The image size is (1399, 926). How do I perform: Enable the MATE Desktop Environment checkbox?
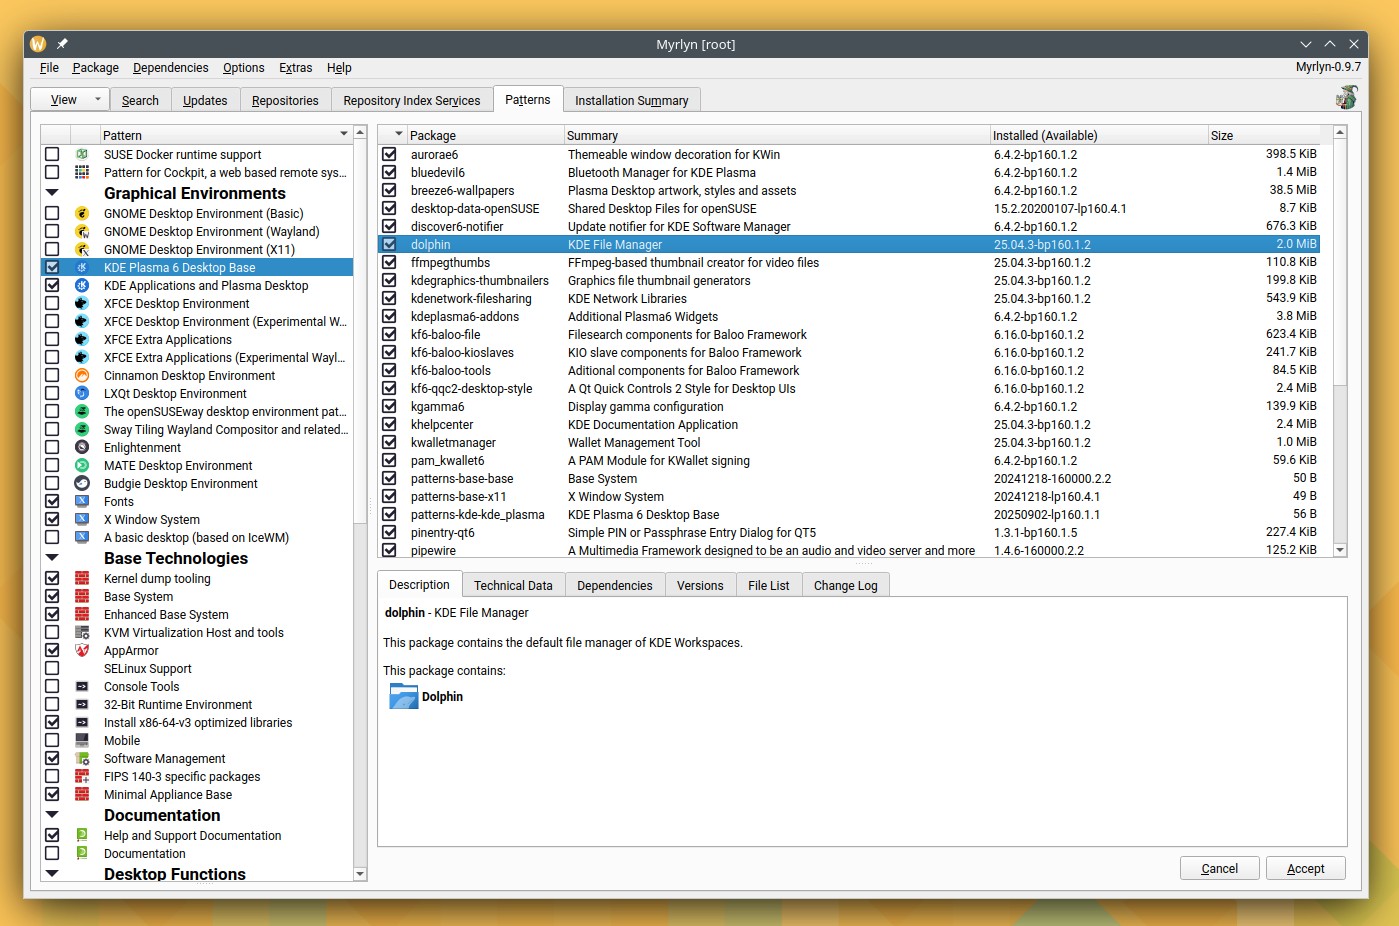[52, 466]
